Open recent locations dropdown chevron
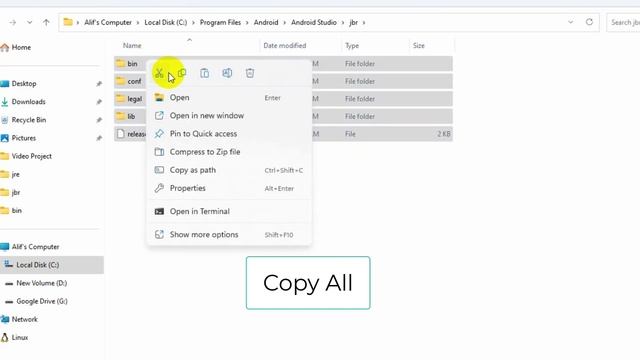This screenshot has width=640, height=360. click(x=29, y=22)
